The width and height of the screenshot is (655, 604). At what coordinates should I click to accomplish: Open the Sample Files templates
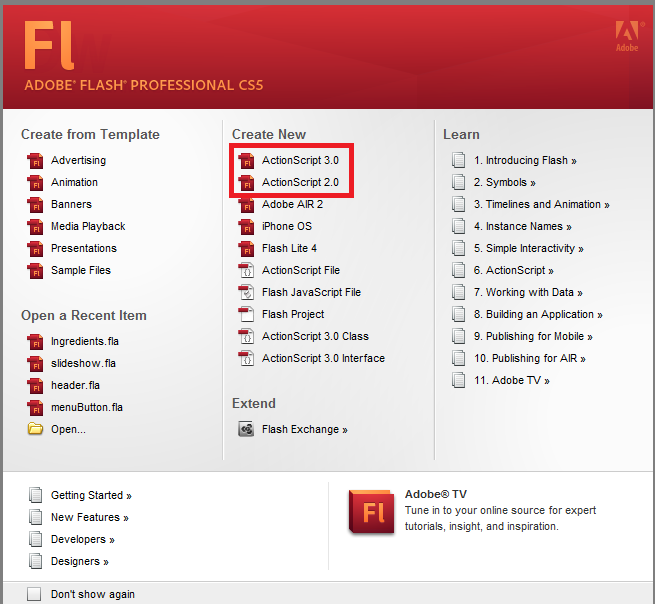pos(81,270)
